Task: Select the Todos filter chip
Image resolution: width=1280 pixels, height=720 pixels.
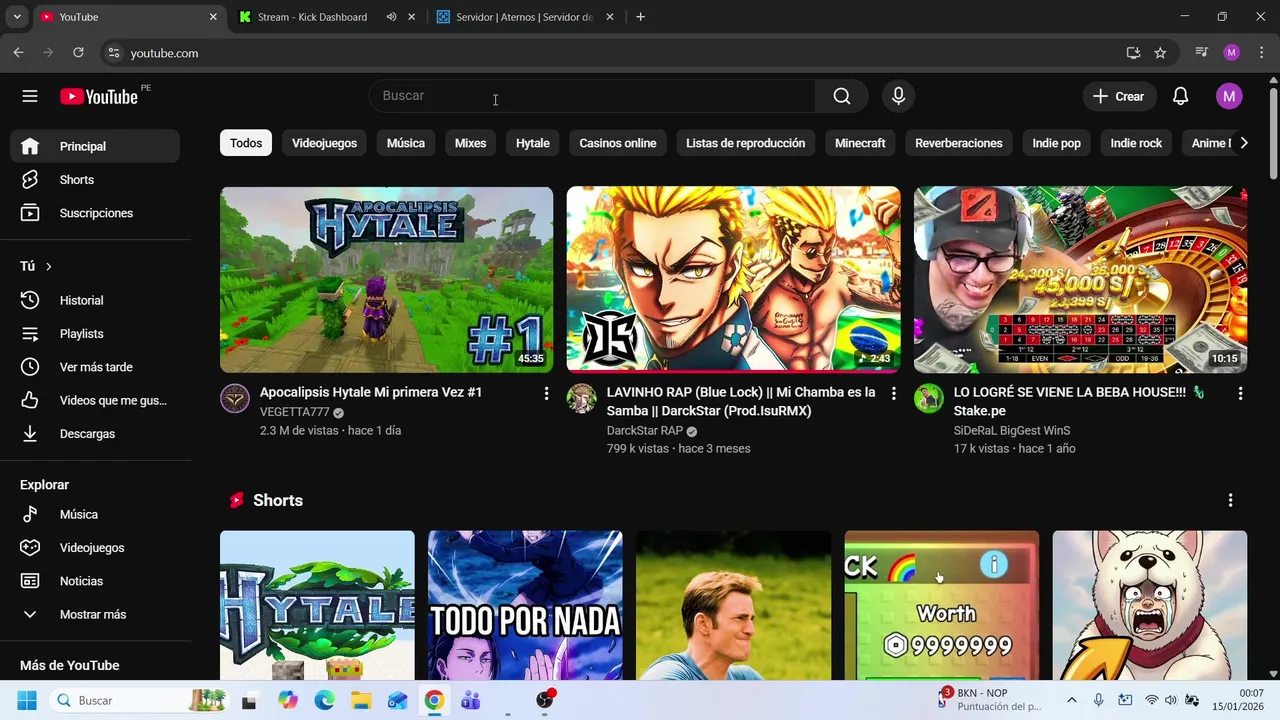Action: point(246,143)
